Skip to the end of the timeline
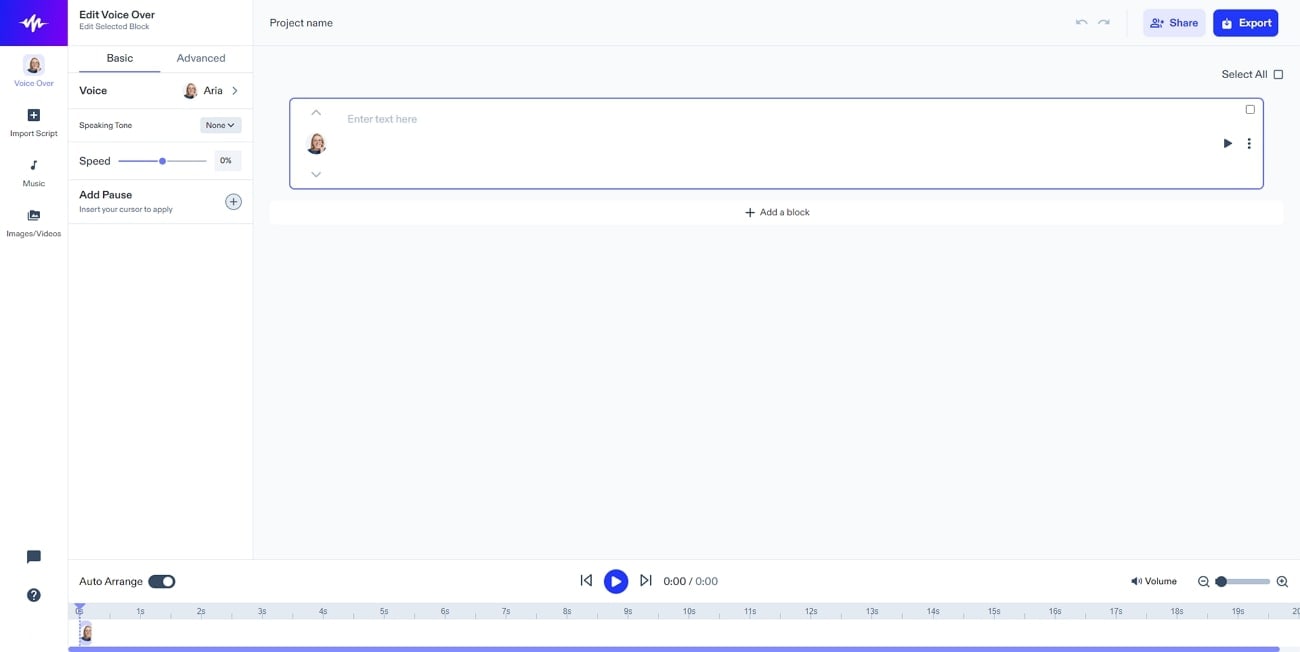Viewport: 1300px width, 652px height. point(646,580)
